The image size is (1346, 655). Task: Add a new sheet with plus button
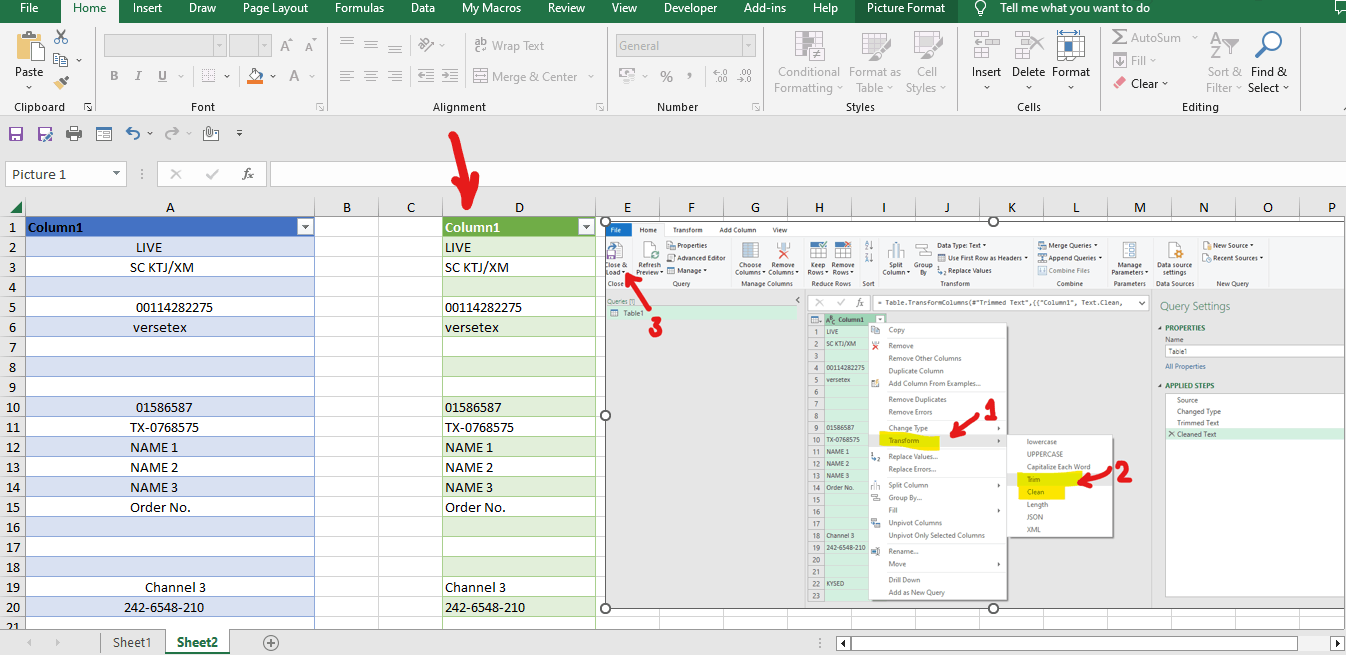point(270,642)
